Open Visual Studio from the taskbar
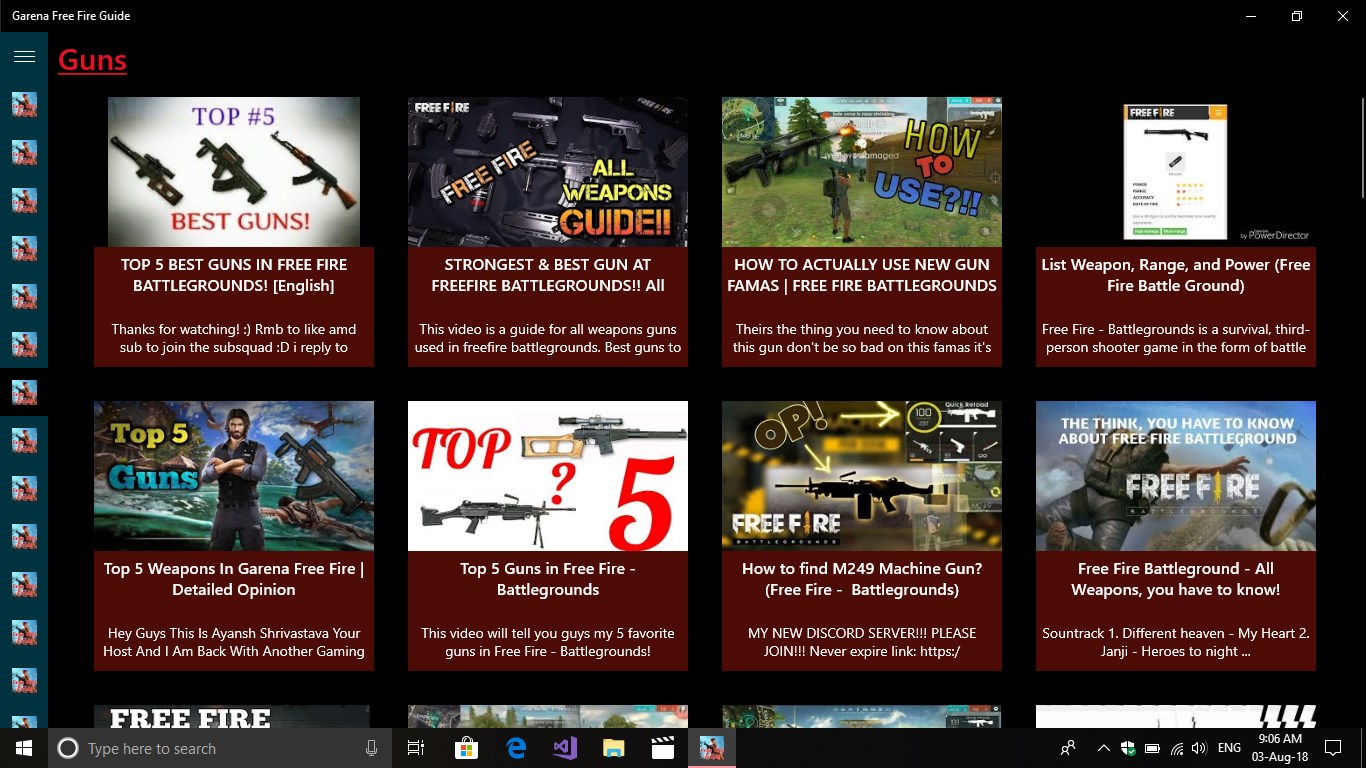Image resolution: width=1366 pixels, height=768 pixels. (565, 748)
